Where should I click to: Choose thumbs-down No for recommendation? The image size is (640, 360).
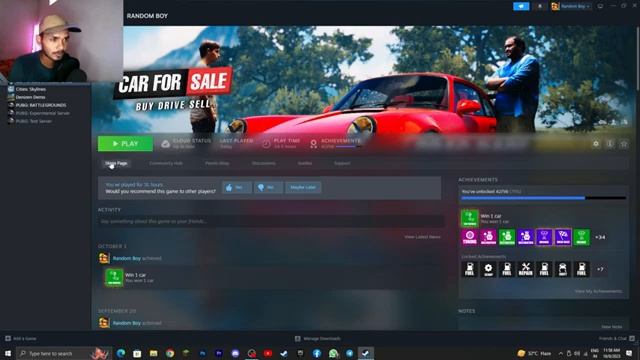click(268, 187)
